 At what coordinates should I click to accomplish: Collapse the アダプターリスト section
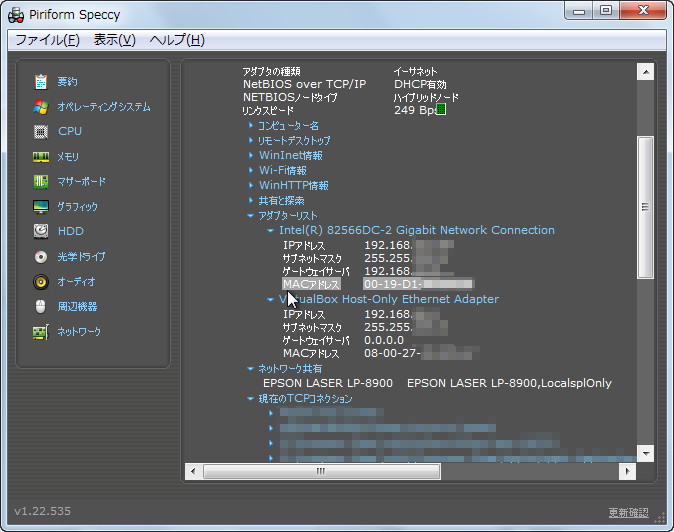pos(251,216)
